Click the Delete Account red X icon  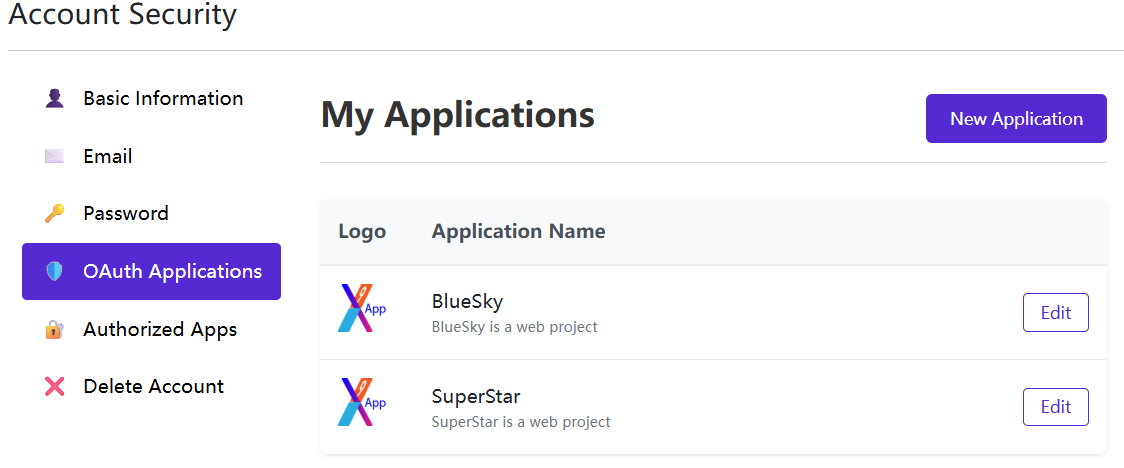[54, 386]
